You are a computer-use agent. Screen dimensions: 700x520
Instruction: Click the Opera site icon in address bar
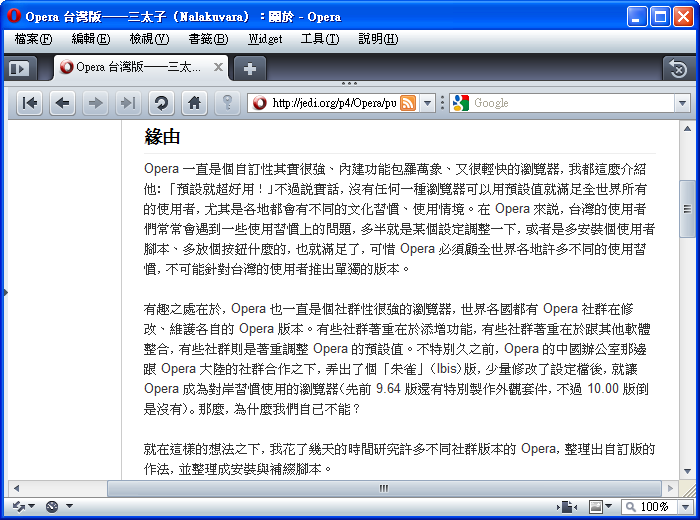(259, 103)
